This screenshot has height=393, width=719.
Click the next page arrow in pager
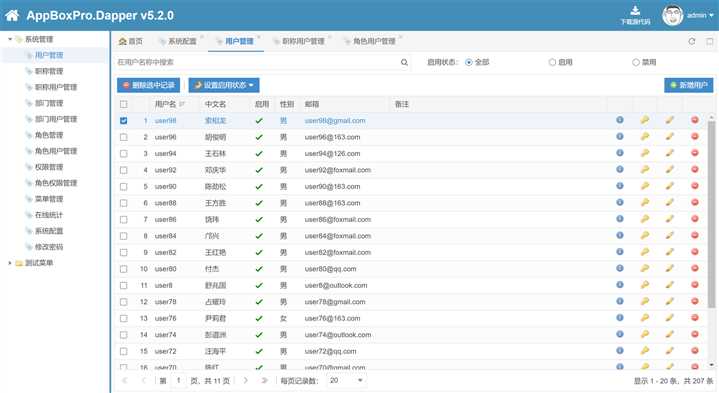(x=246, y=380)
